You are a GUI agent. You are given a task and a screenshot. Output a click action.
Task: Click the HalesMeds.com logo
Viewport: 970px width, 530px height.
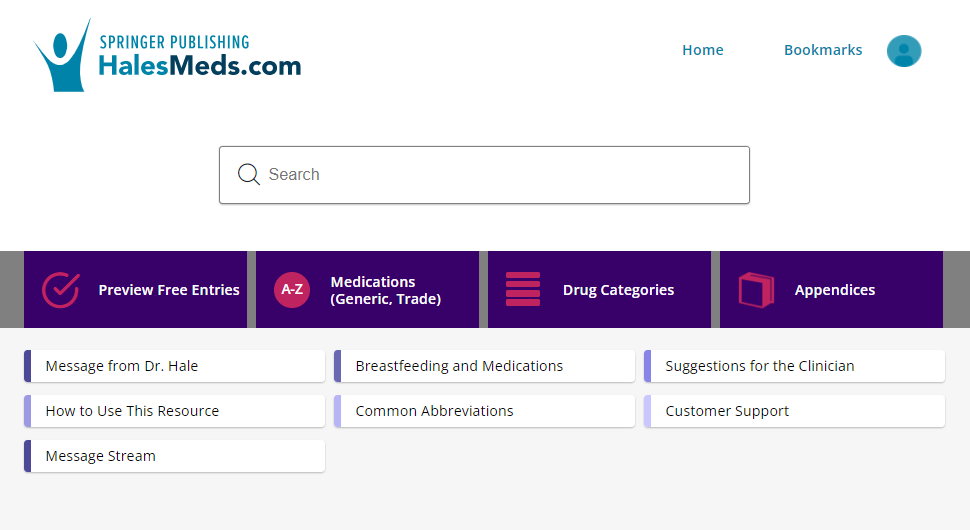click(167, 55)
